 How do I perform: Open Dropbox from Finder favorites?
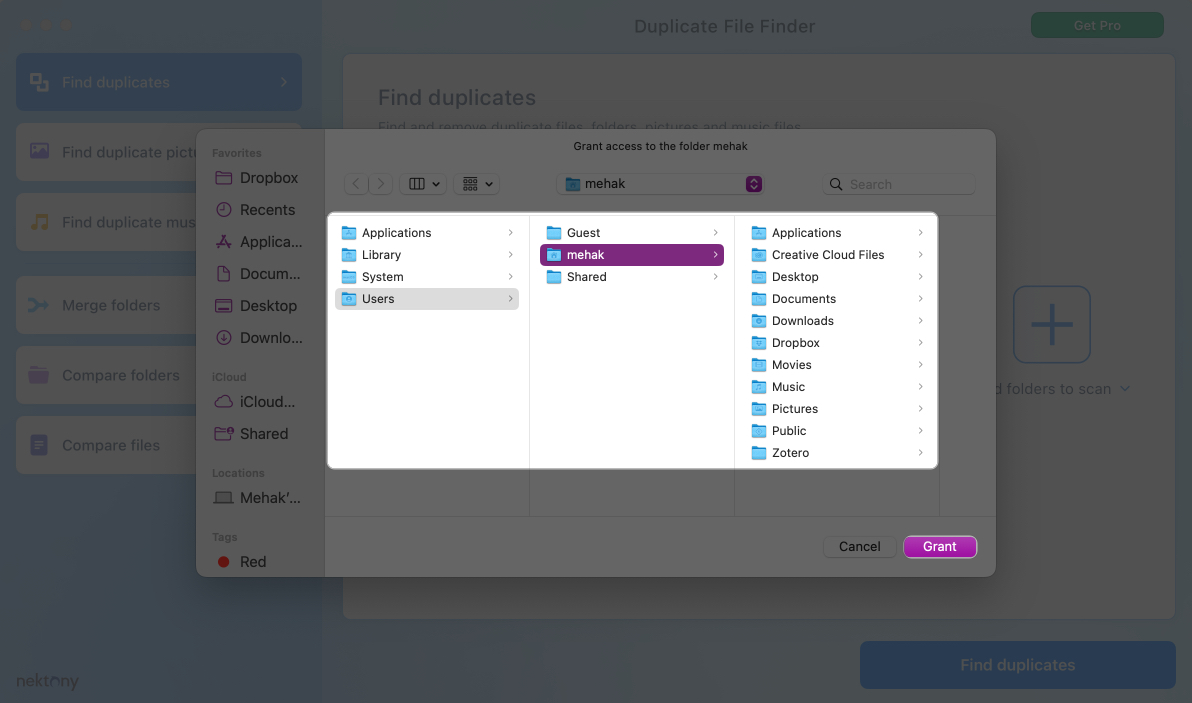point(257,177)
